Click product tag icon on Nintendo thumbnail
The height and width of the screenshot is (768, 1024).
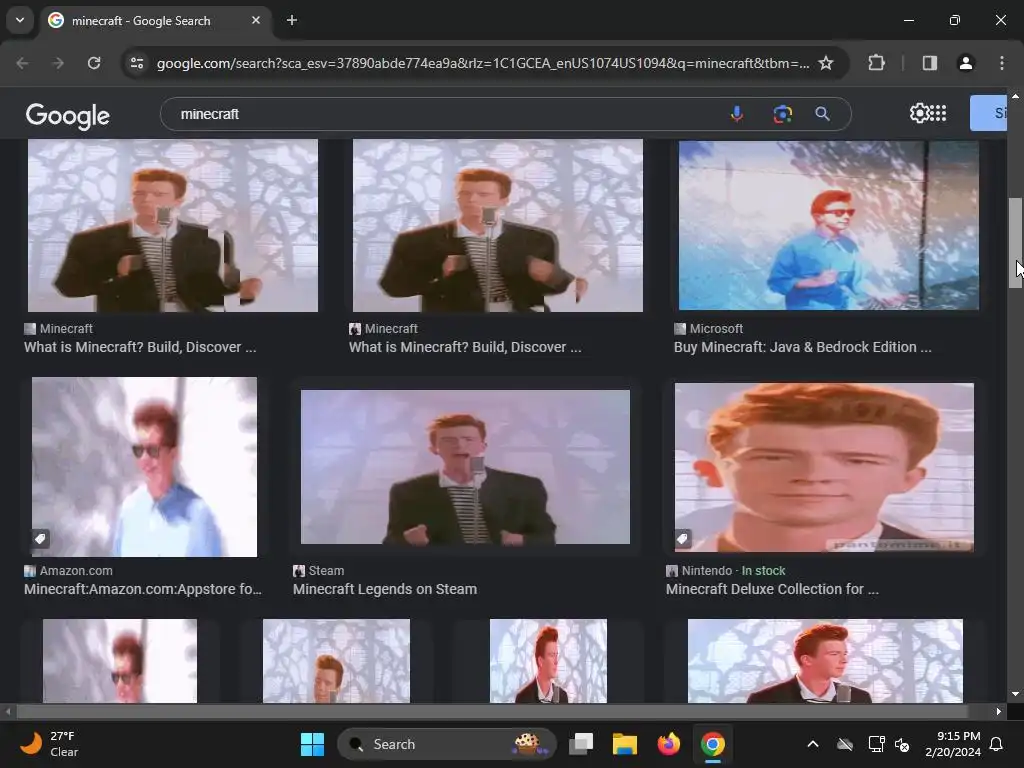tap(682, 539)
